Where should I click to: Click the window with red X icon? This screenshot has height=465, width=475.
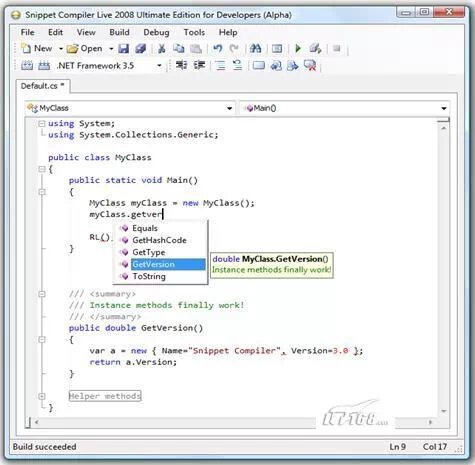[310, 65]
